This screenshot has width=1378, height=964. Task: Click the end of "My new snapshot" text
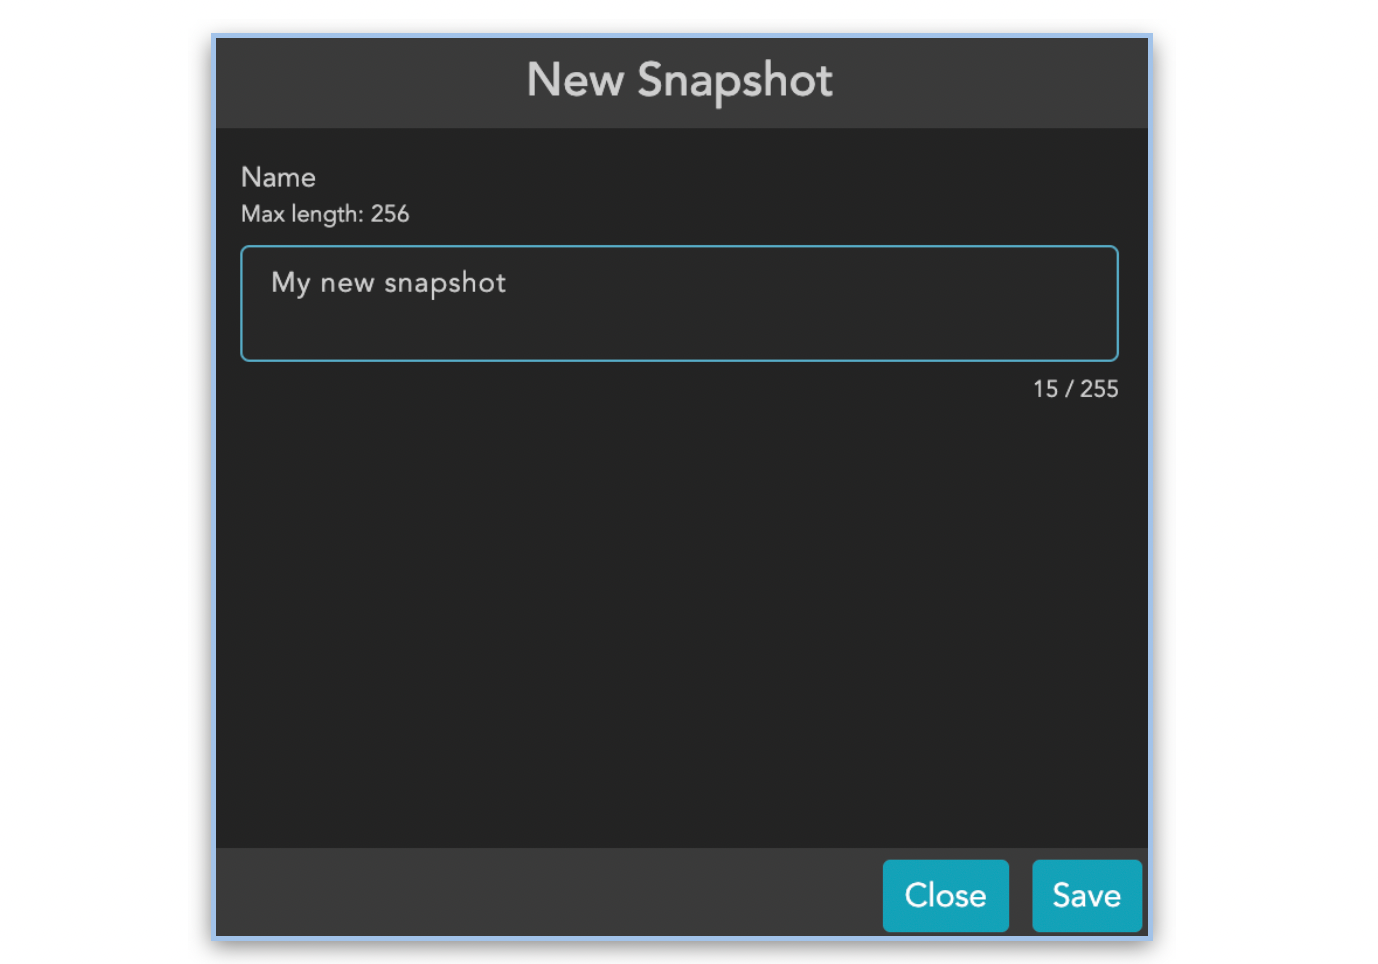[507, 284]
